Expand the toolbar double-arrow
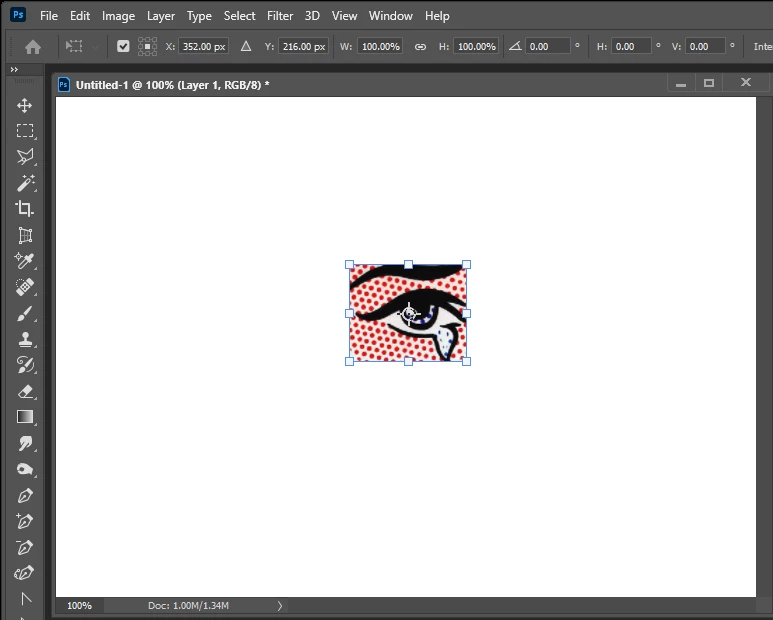This screenshot has width=773, height=620. 14,69
